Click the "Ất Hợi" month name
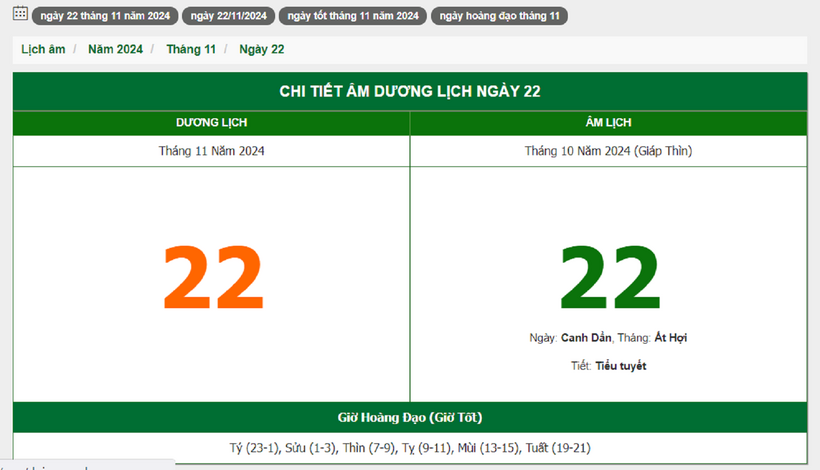Viewport: 820px width, 470px height. pos(670,338)
